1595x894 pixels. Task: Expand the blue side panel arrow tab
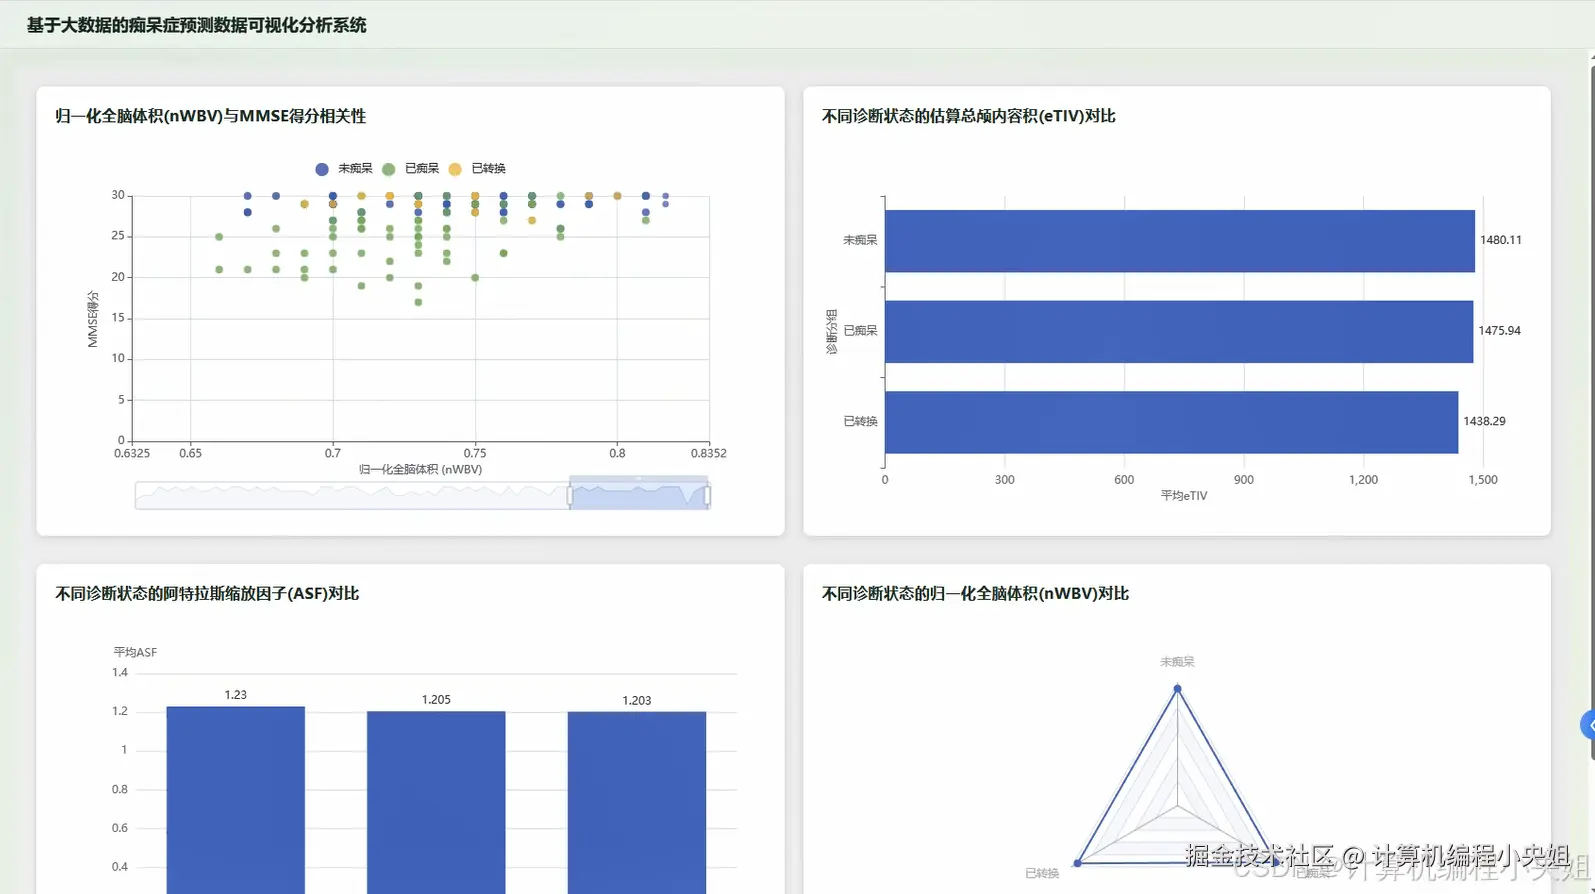coord(1588,725)
